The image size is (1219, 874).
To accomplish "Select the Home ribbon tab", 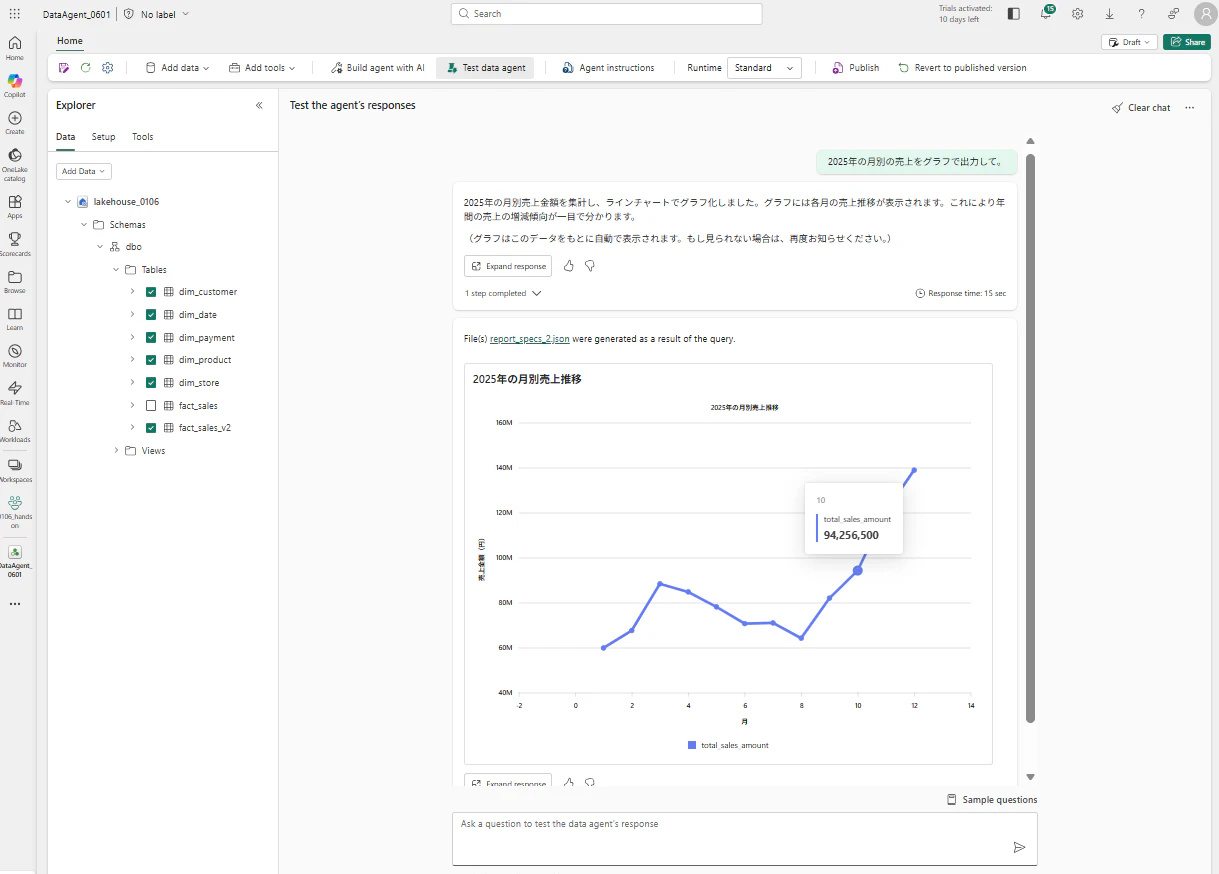I will pos(70,41).
